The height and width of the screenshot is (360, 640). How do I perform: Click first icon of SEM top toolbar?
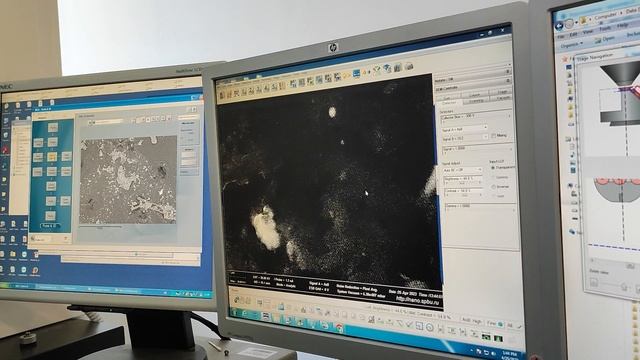coord(222,95)
